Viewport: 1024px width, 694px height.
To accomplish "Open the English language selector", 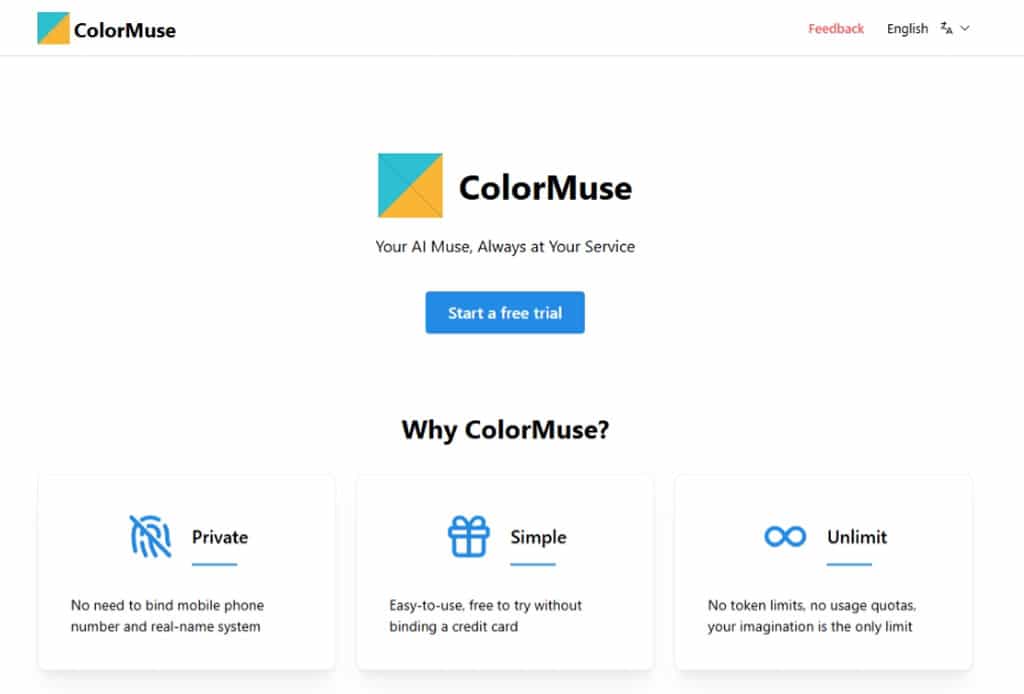I will pyautogui.click(x=907, y=29).
